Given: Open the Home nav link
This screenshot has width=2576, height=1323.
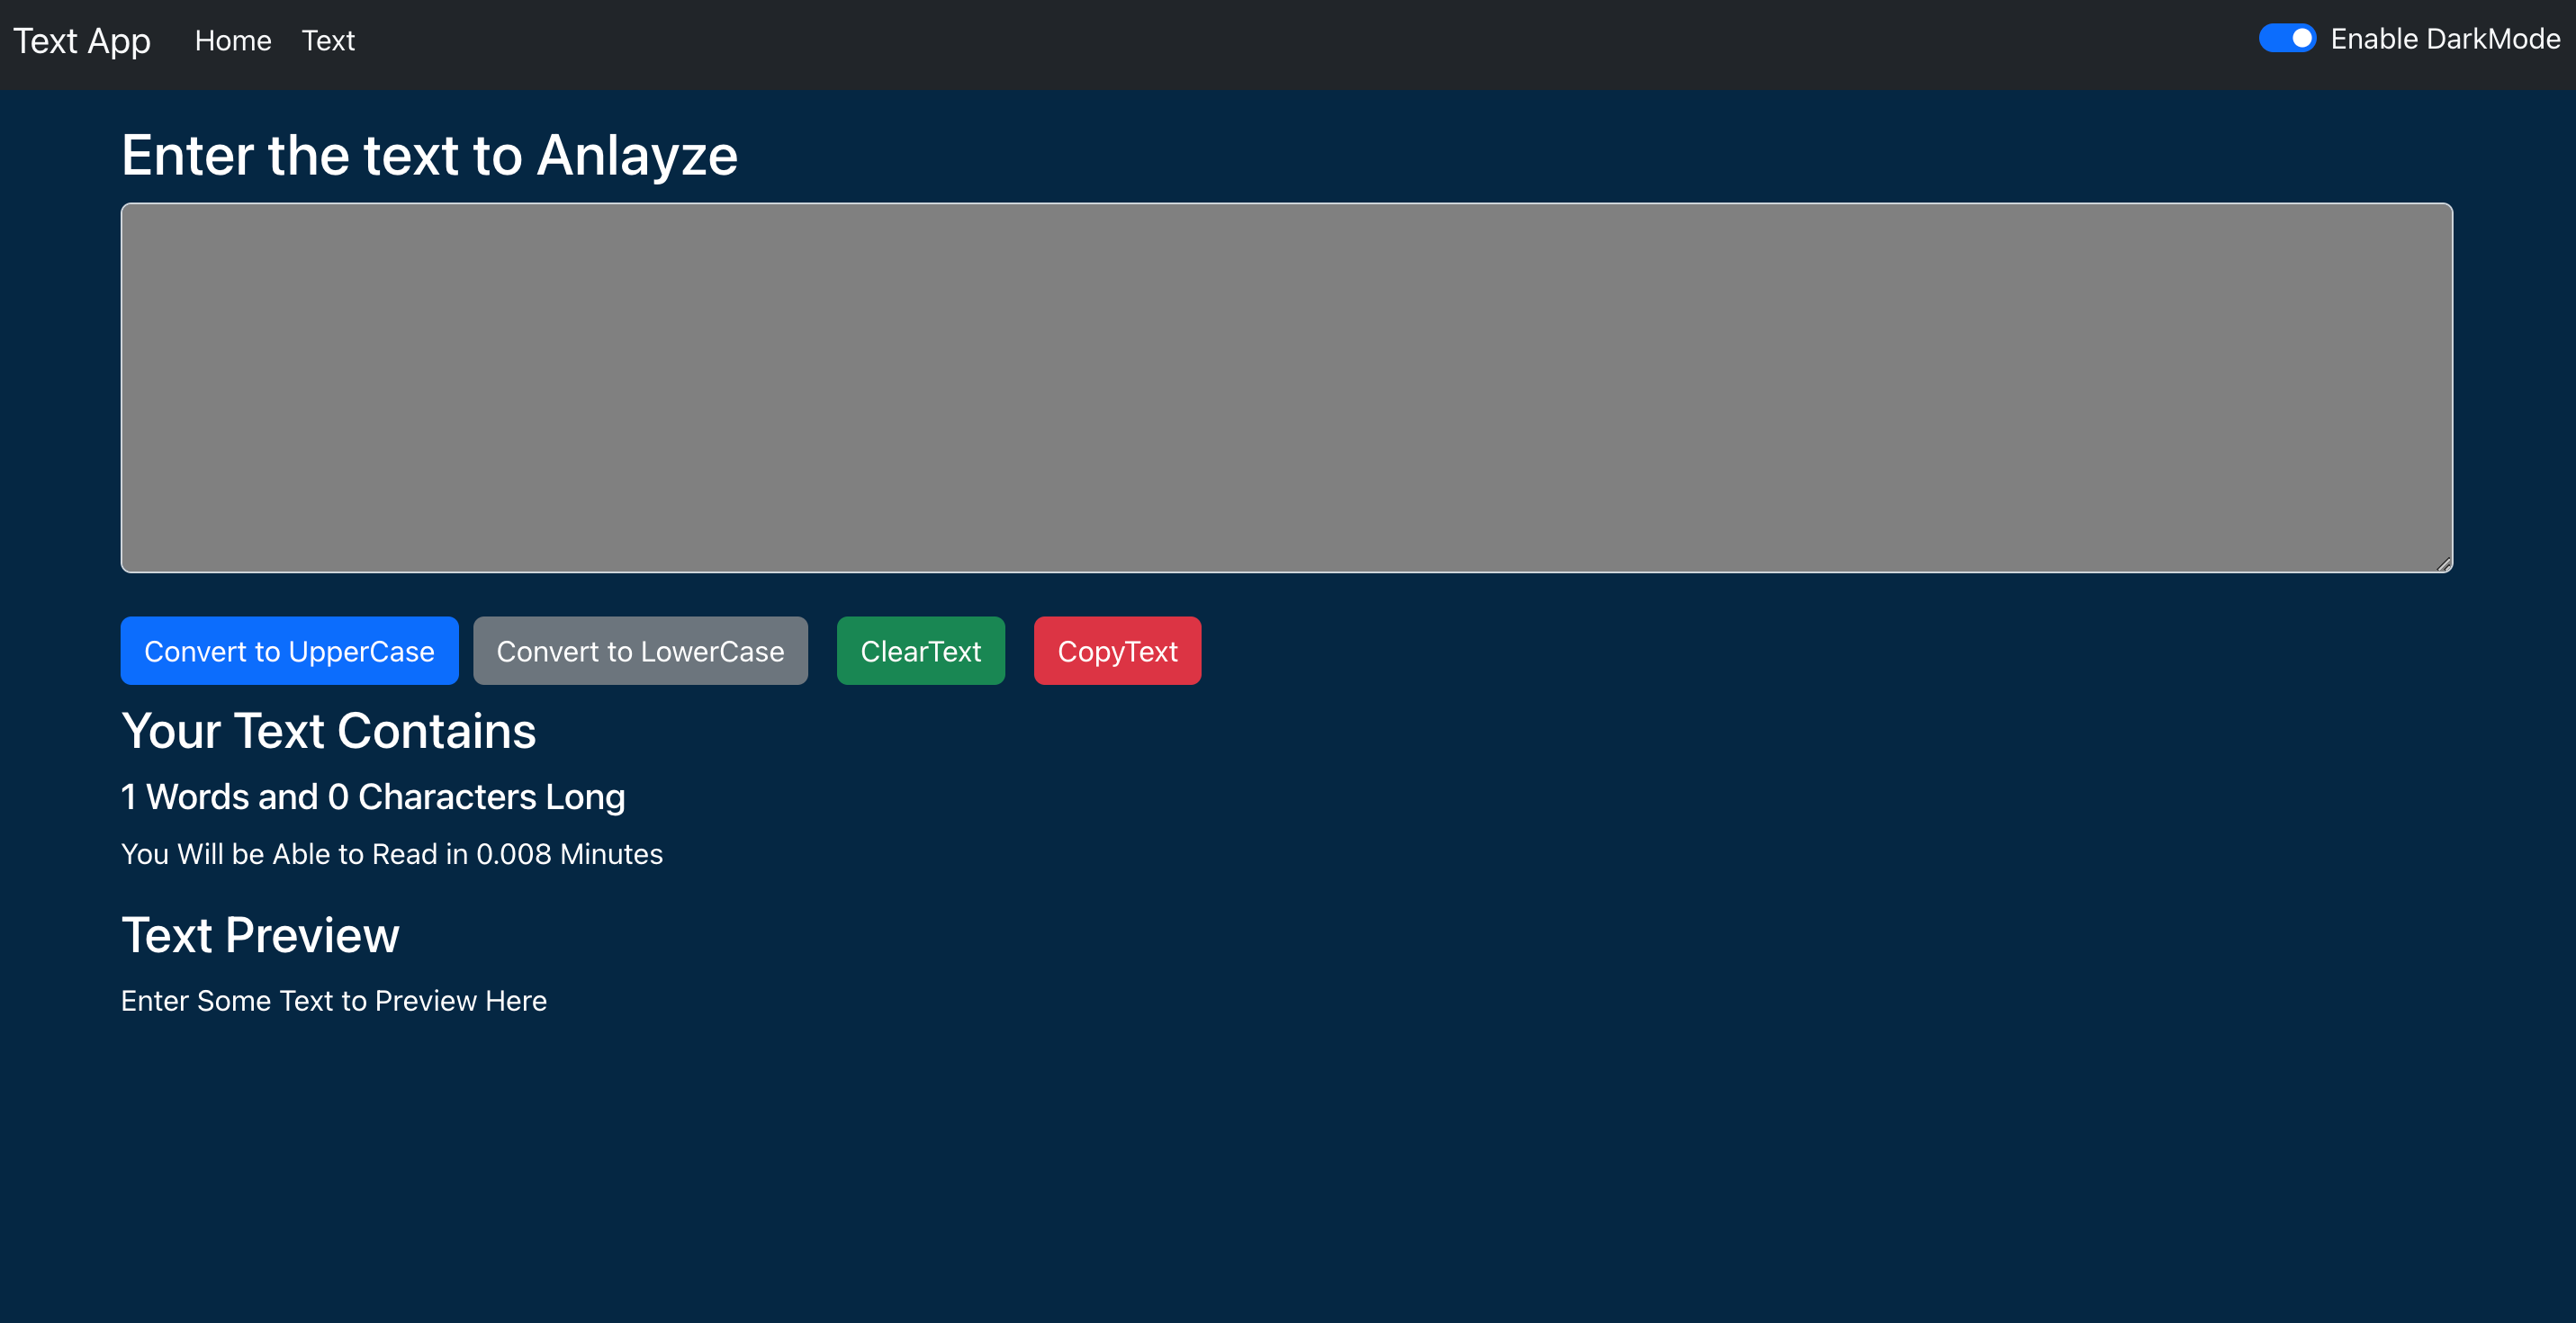Looking at the screenshot, I should click(233, 41).
